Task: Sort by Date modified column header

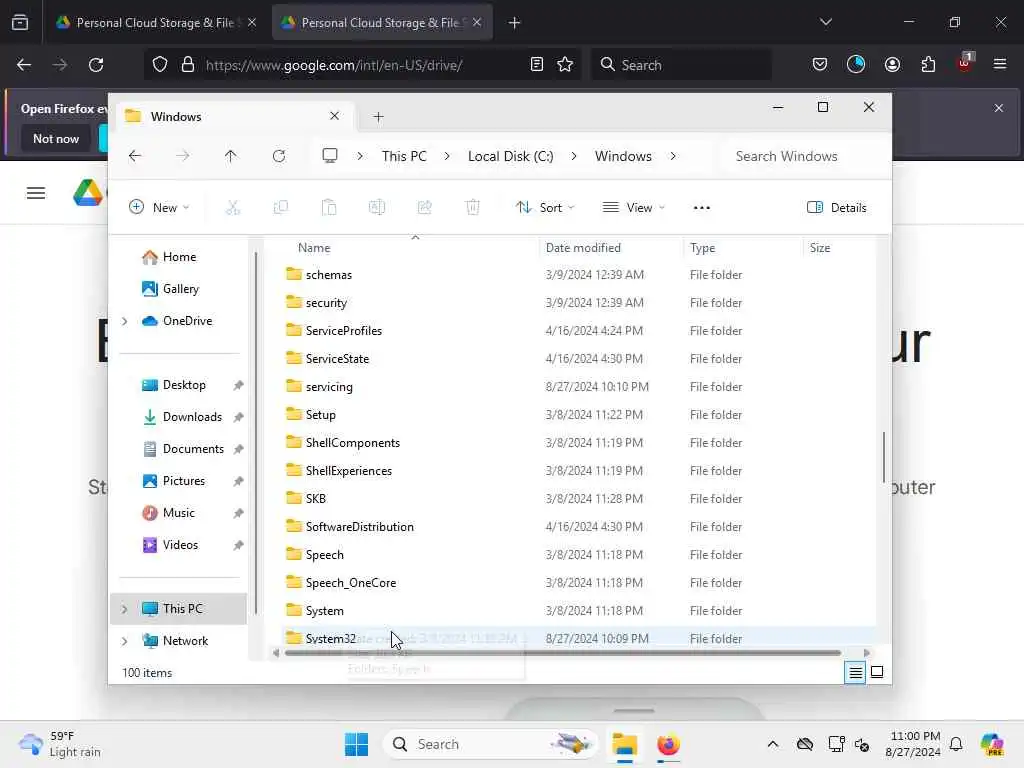Action: [x=583, y=248]
